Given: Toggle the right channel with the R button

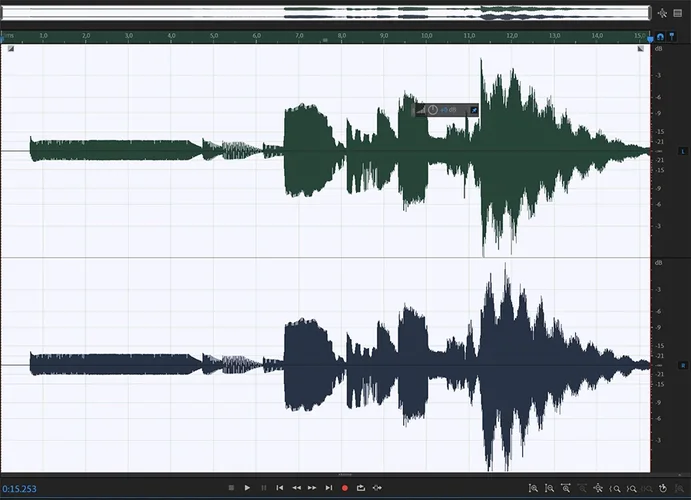Looking at the screenshot, I should (683, 365).
